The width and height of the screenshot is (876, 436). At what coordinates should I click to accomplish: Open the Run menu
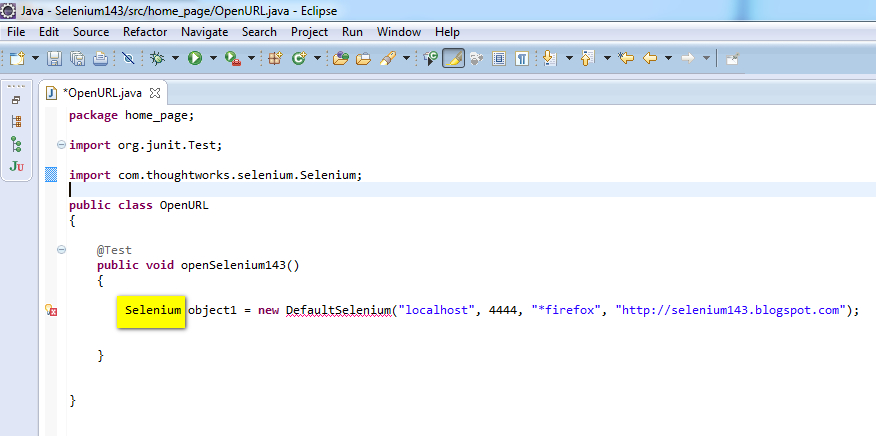[353, 32]
